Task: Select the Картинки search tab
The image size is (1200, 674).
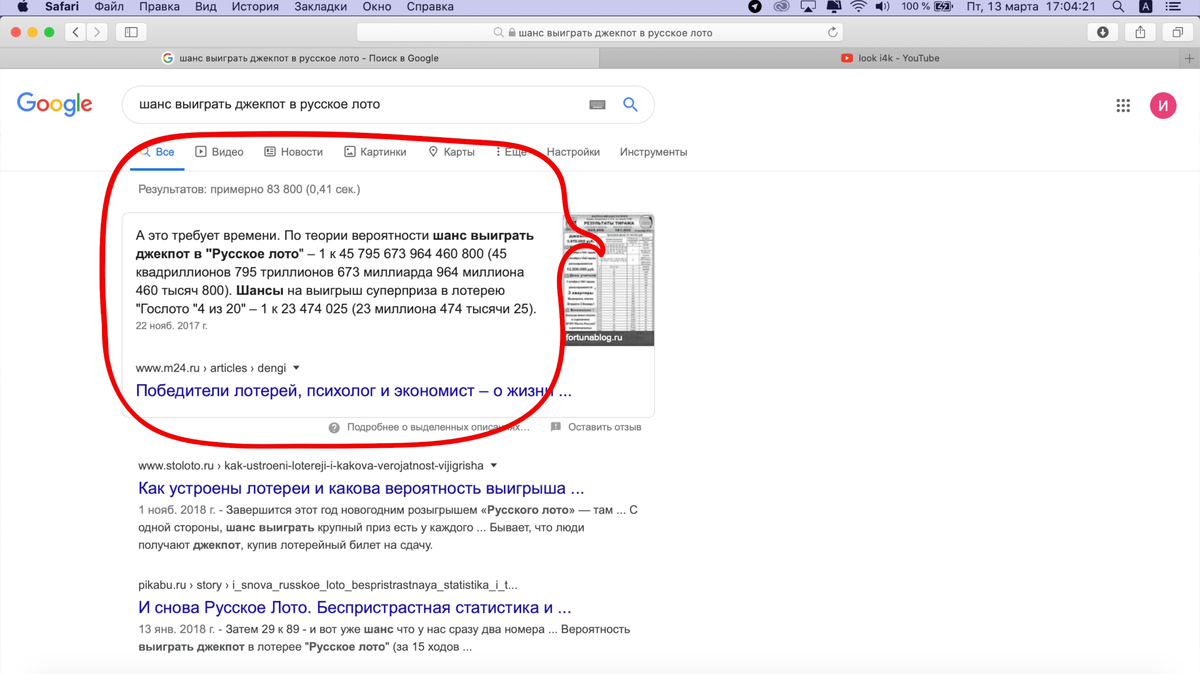Action: point(375,152)
